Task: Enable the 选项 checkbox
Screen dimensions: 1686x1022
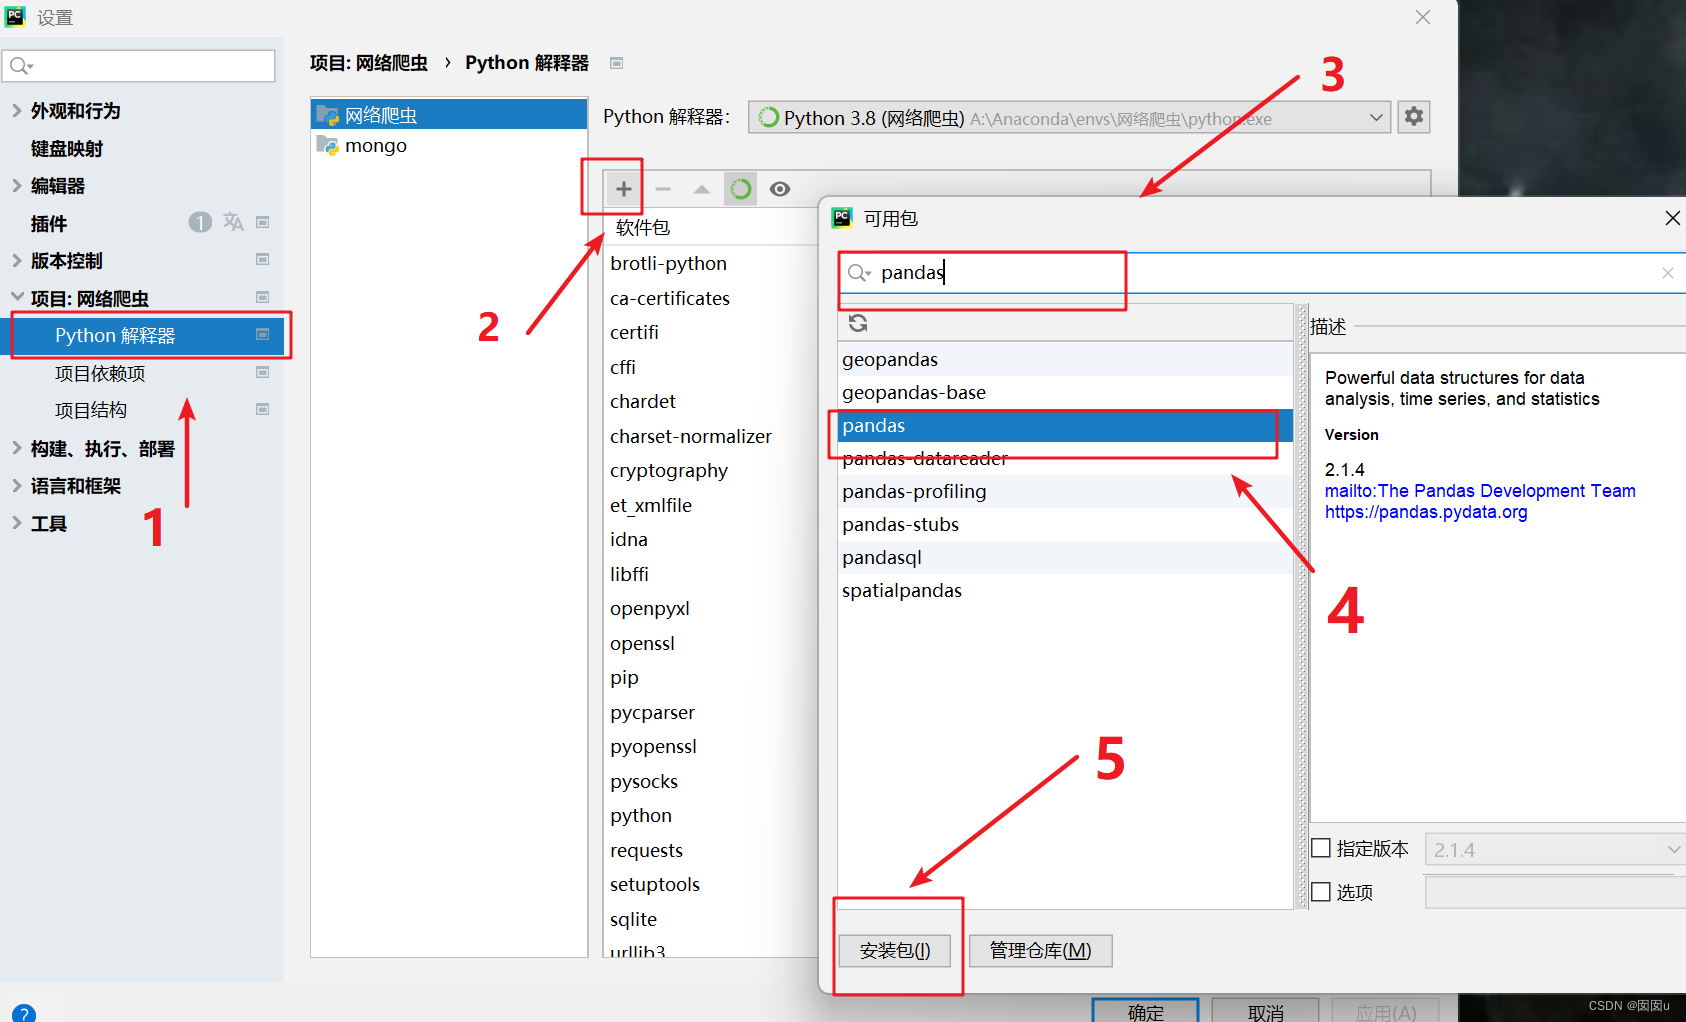Action: (x=1321, y=891)
